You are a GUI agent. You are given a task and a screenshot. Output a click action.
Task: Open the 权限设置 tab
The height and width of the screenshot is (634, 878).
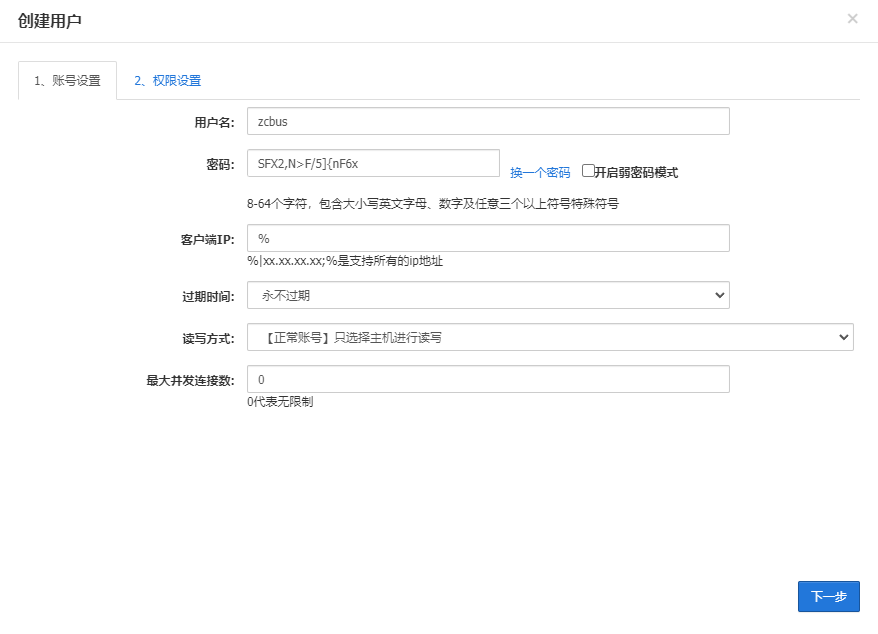pos(167,81)
